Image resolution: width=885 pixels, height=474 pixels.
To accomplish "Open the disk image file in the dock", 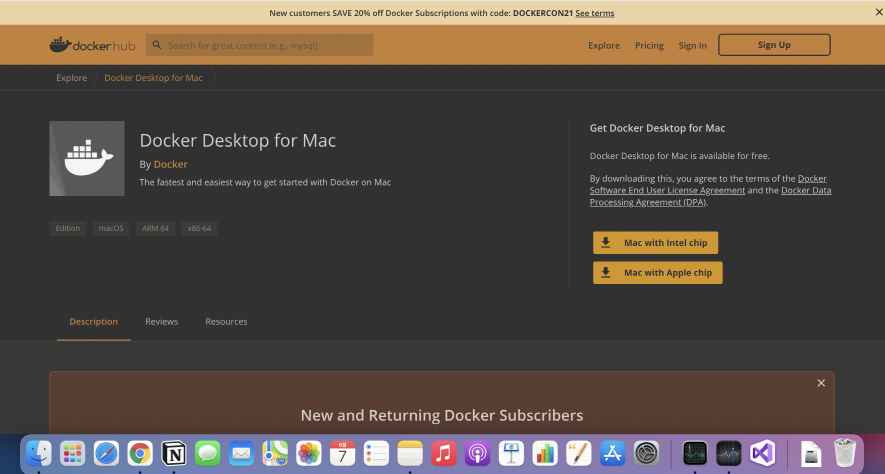I will click(811, 453).
